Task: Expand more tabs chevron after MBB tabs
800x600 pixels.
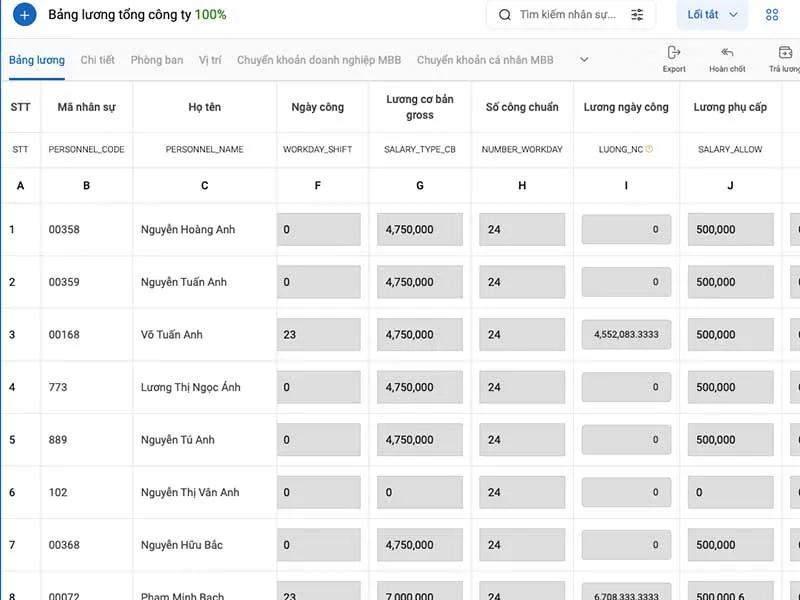Action: click(x=584, y=60)
